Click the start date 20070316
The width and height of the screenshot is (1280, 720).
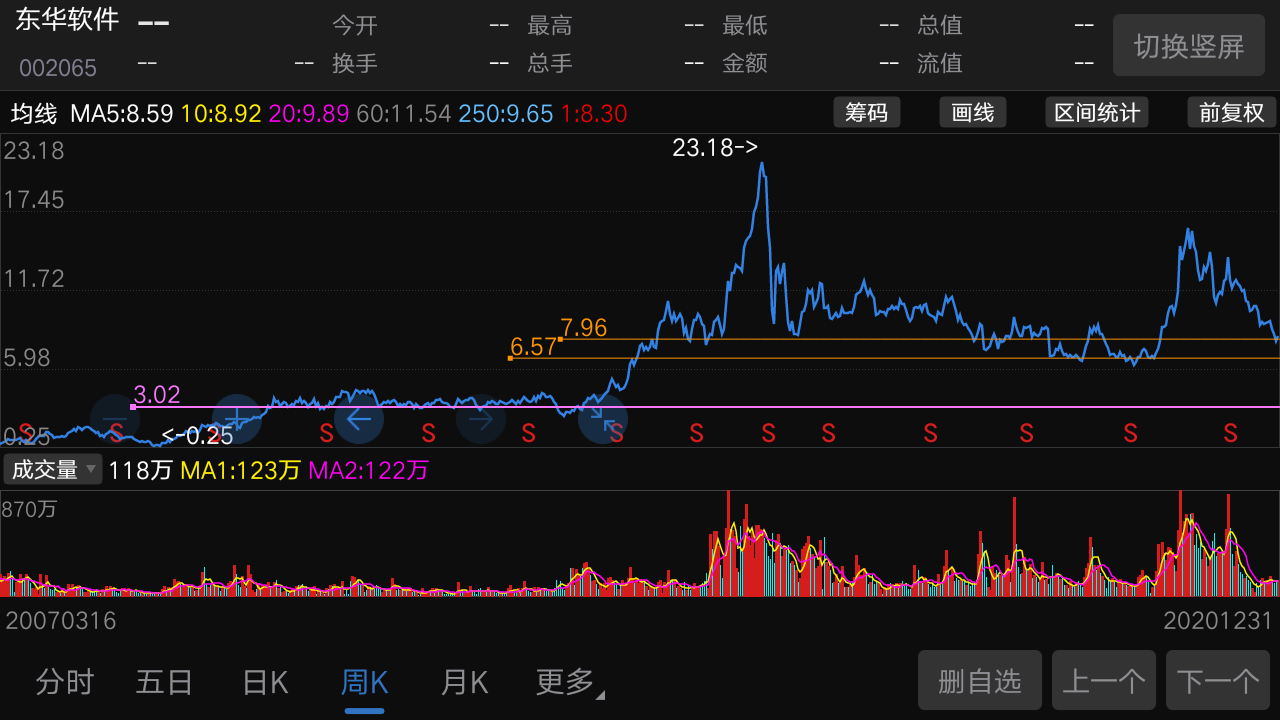(x=61, y=621)
